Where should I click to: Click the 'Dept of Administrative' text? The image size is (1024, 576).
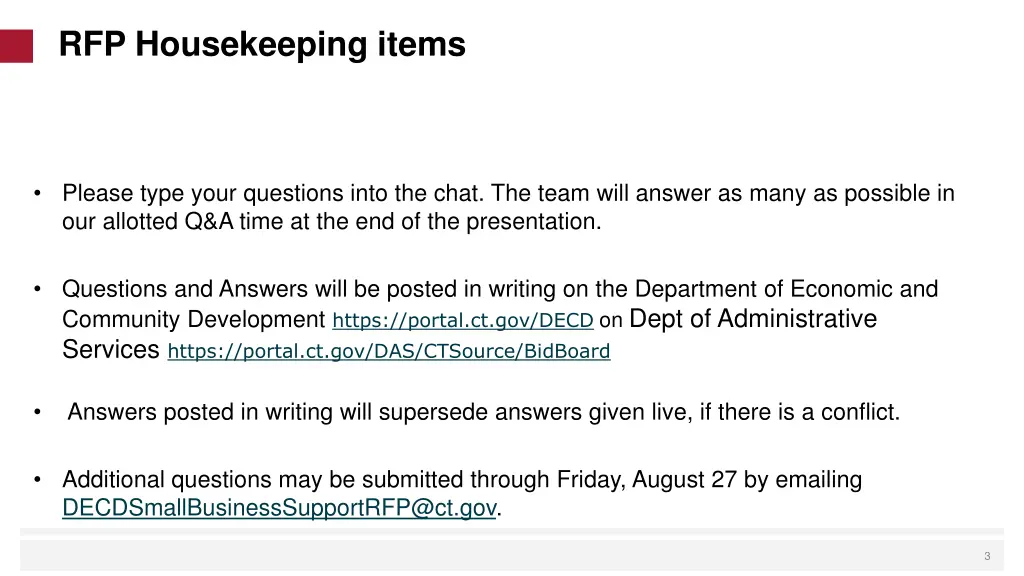[x=754, y=319]
